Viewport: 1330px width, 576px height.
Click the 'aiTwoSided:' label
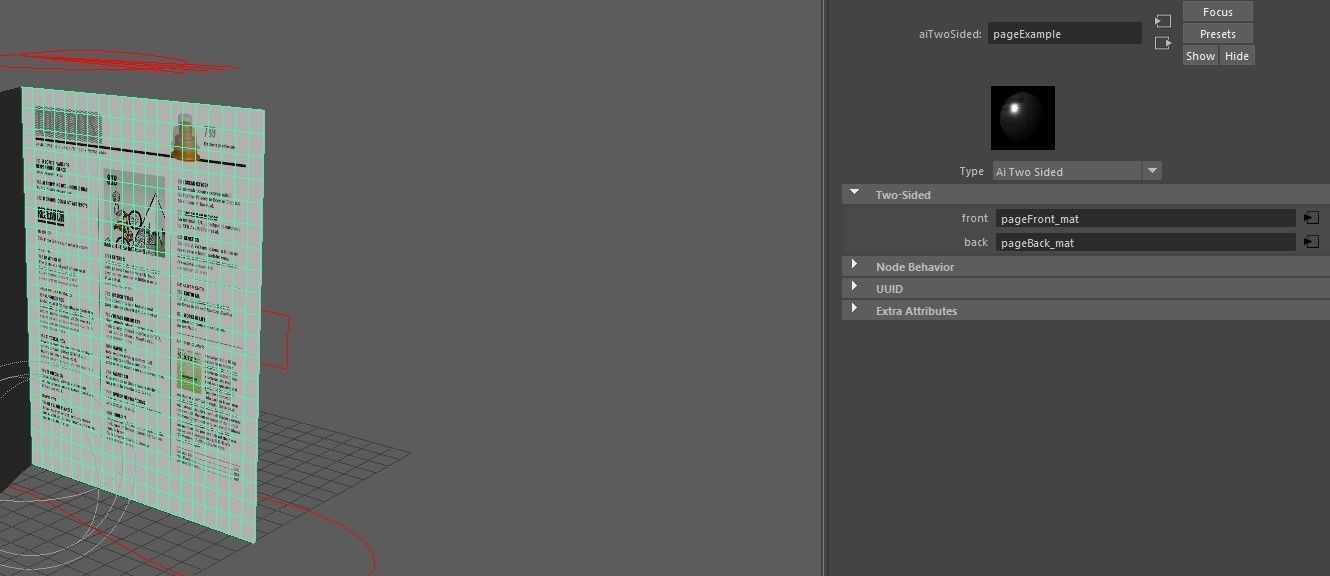click(x=950, y=34)
